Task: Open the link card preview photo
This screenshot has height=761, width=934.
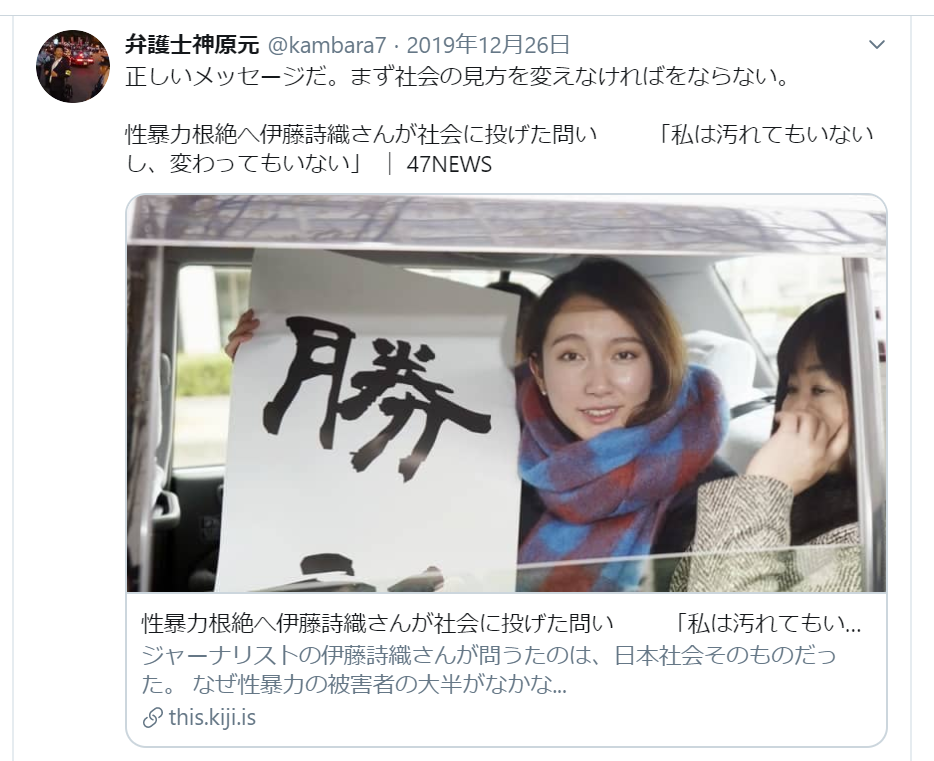Action: pos(506,393)
